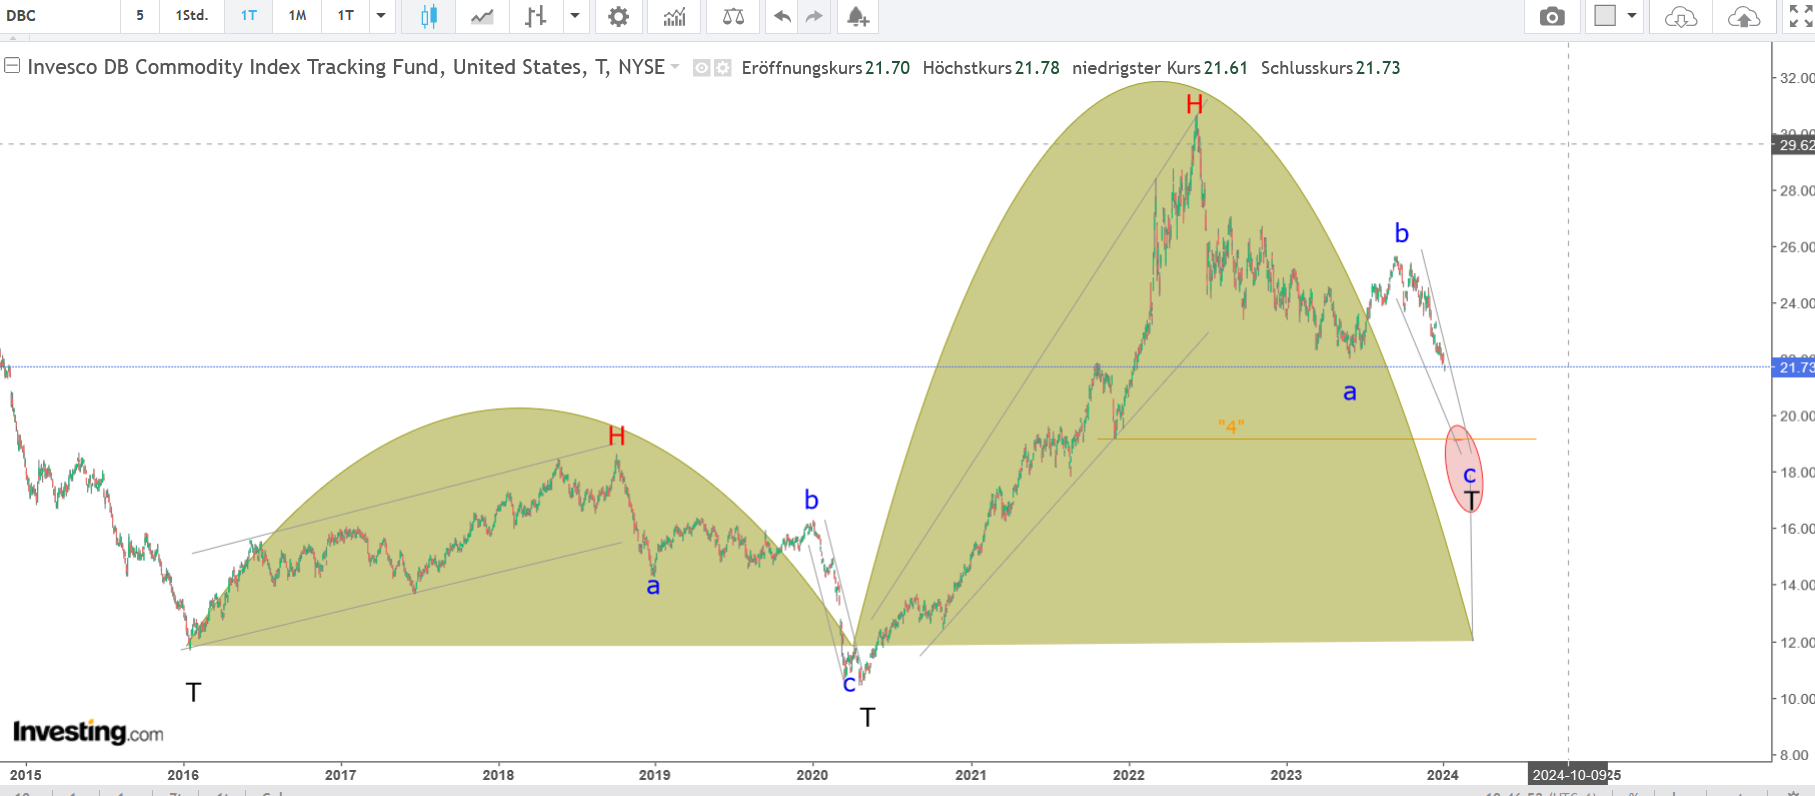
Task: Click the Investing.com logo link
Action: (x=88, y=732)
